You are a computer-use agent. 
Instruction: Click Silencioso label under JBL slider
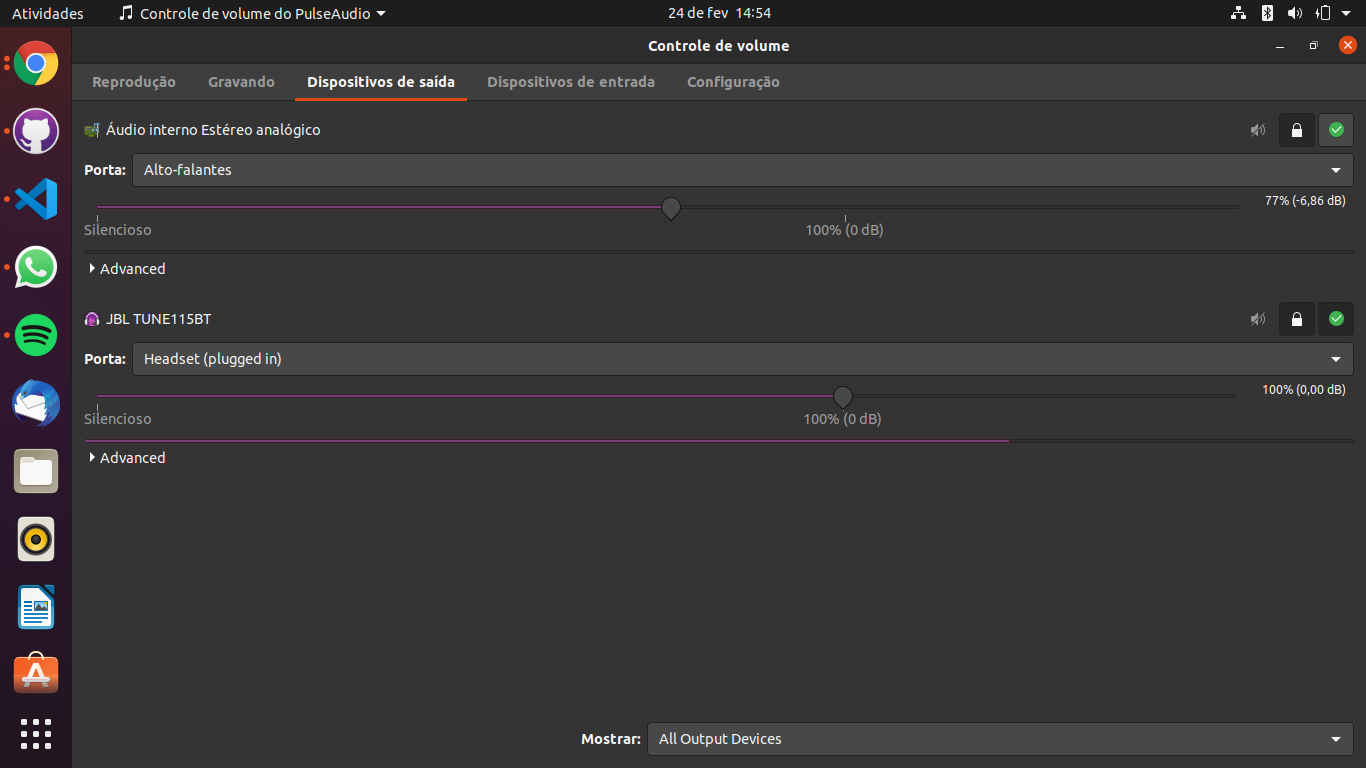click(x=118, y=419)
